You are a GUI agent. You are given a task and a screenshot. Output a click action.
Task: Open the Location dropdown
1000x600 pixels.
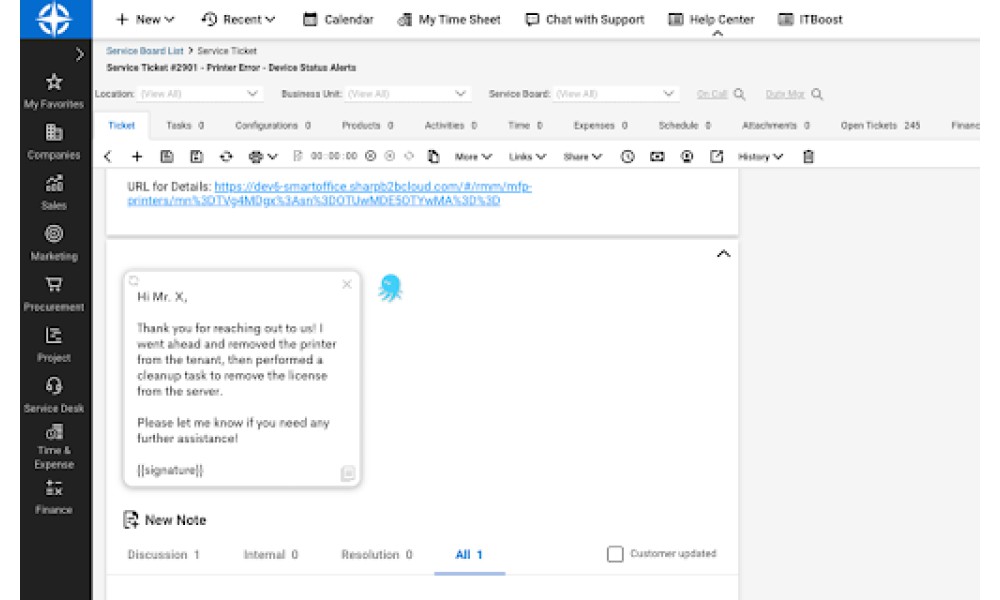[199, 94]
